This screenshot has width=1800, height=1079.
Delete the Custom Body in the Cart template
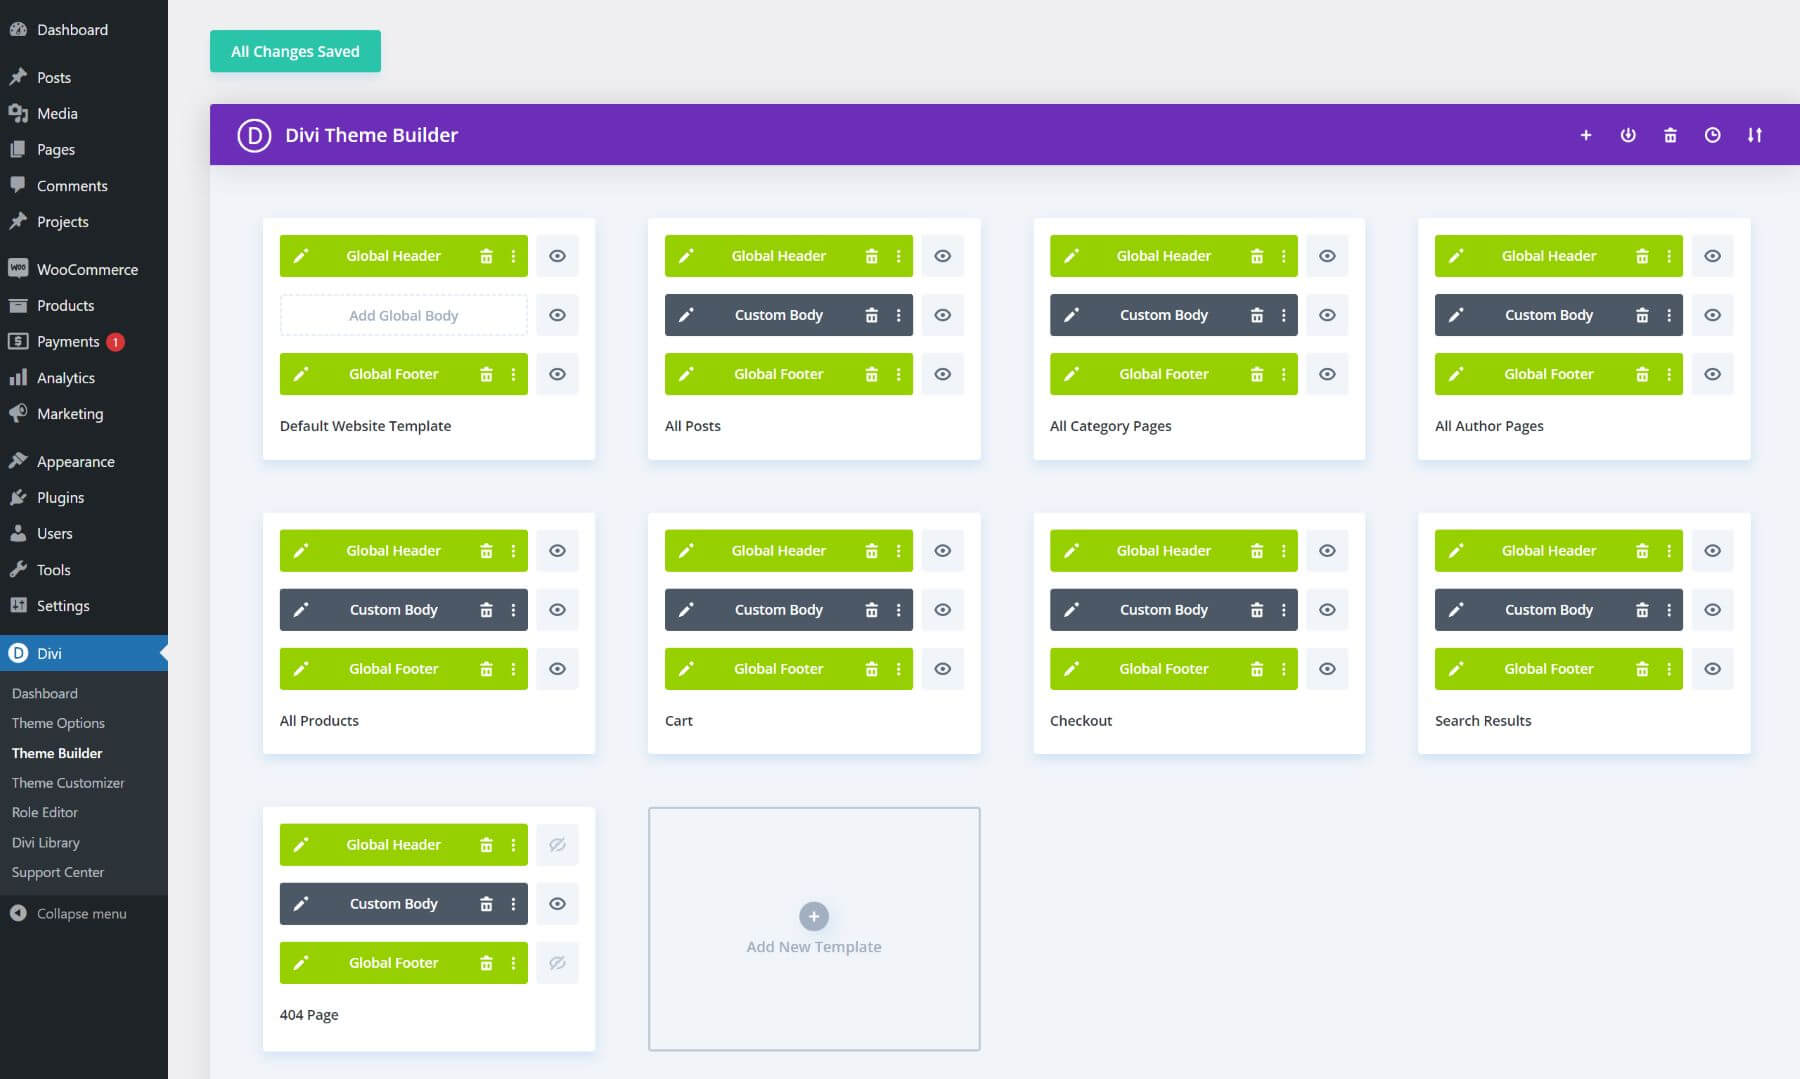pos(871,609)
